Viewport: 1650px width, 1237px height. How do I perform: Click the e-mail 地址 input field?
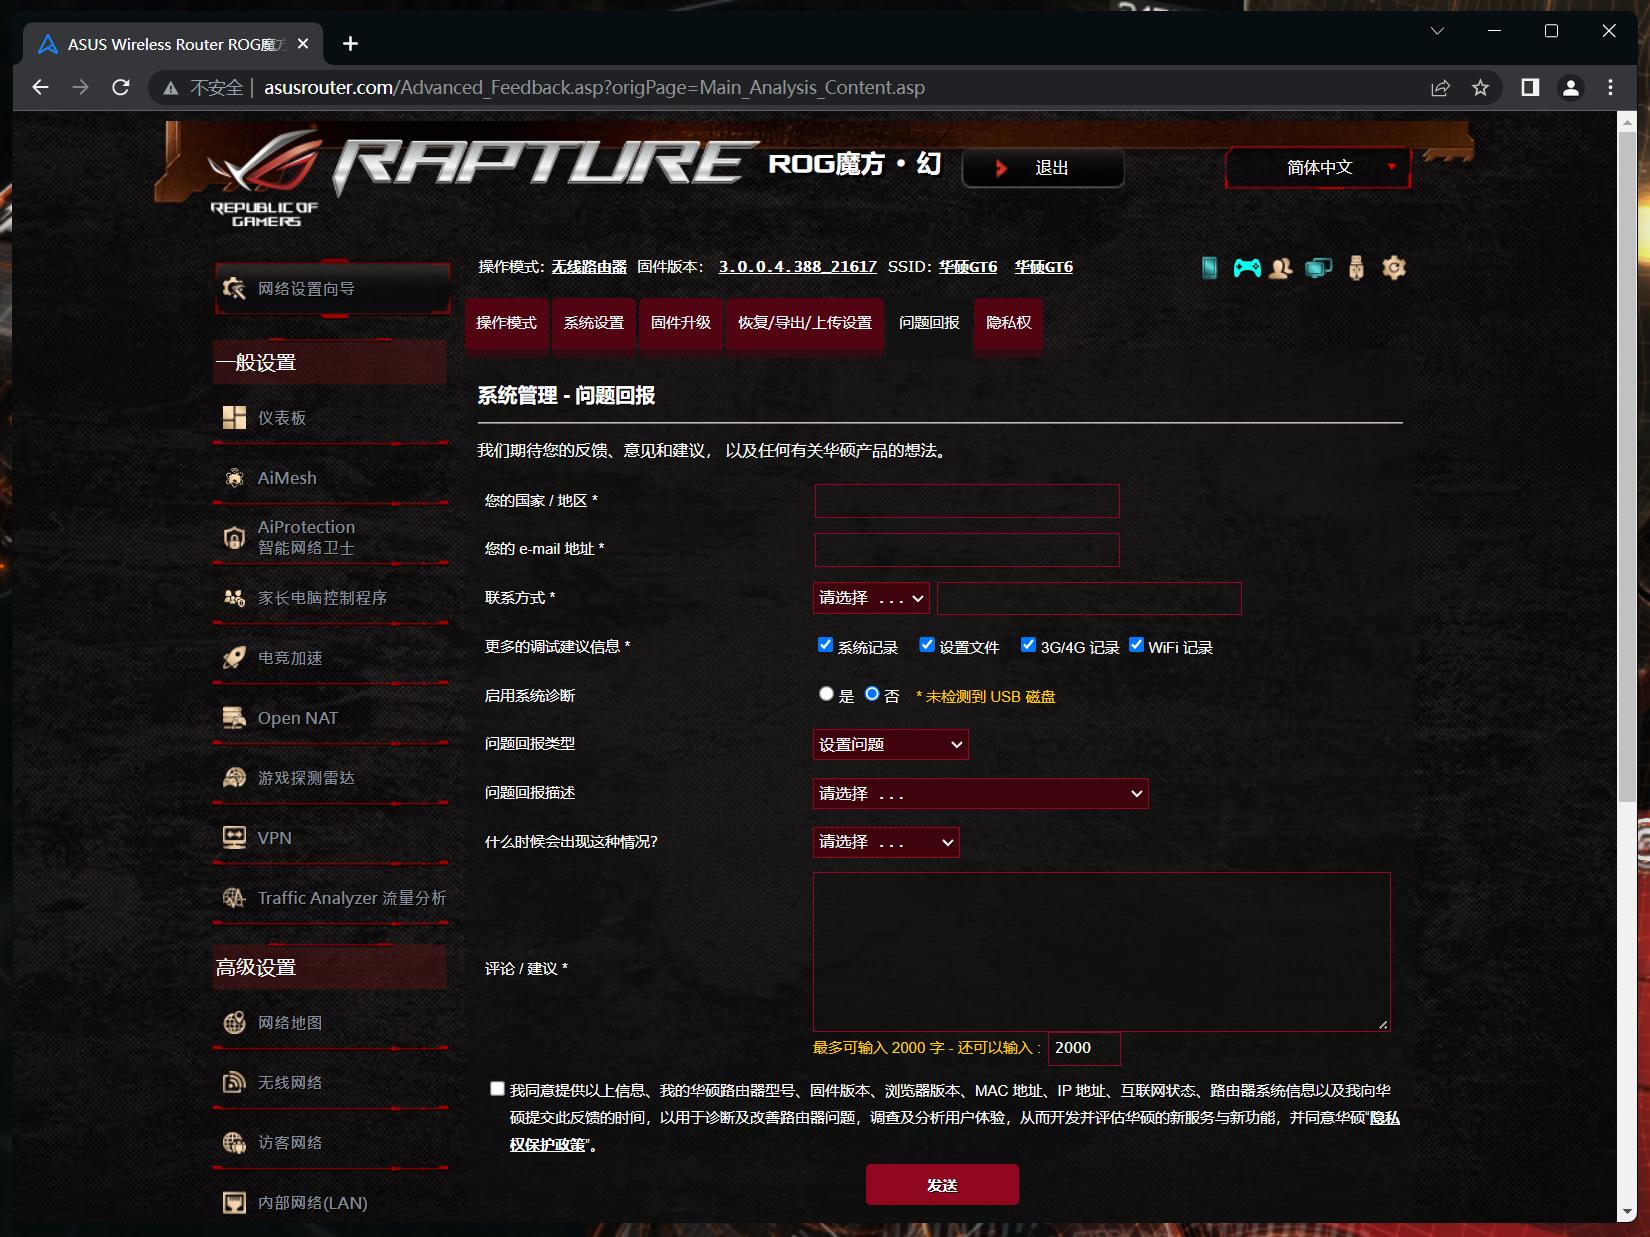coord(967,550)
